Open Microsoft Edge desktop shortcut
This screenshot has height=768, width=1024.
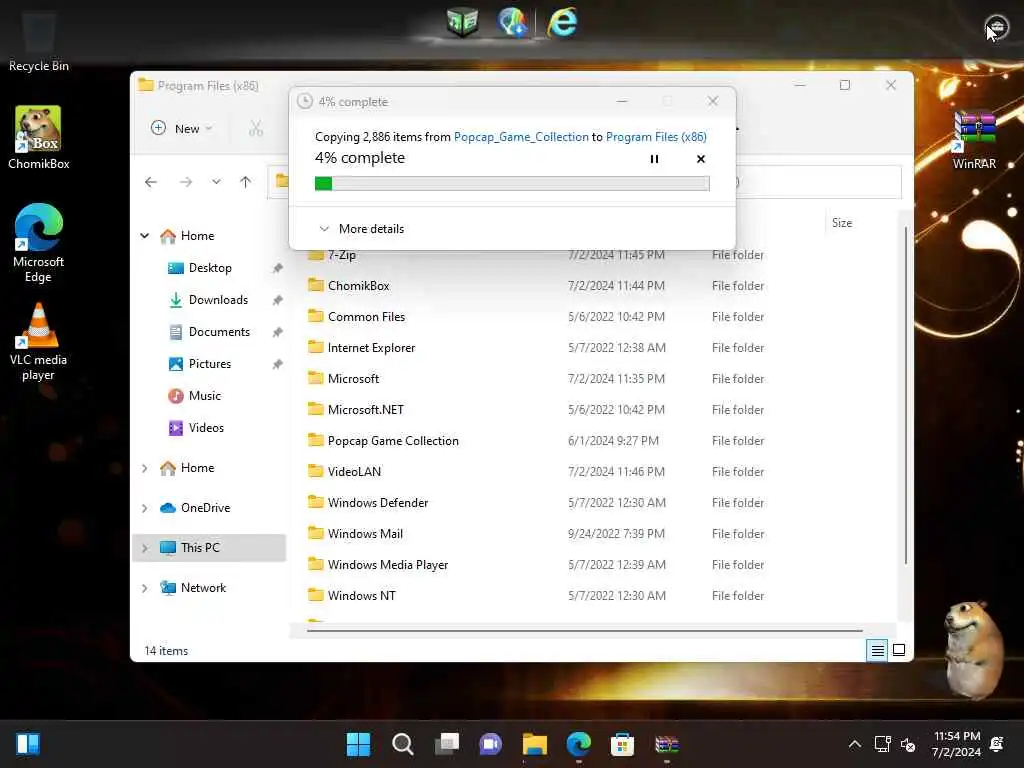tap(39, 242)
